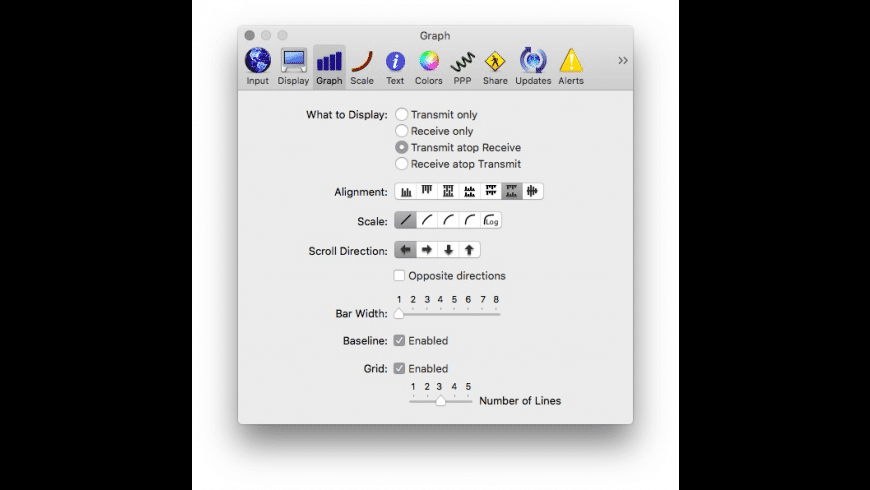Screen dimensions: 870x490
Task: Set Scroll Direction to left arrow
Action: [406, 250]
